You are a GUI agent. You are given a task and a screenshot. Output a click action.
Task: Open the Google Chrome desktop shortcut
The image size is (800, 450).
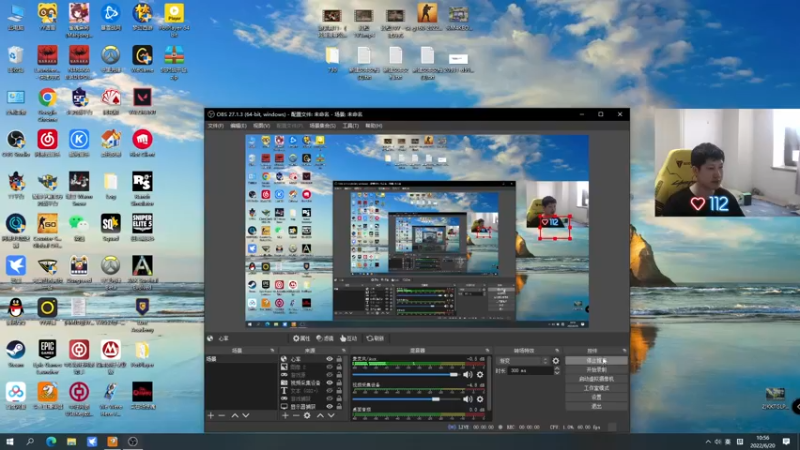click(47, 99)
